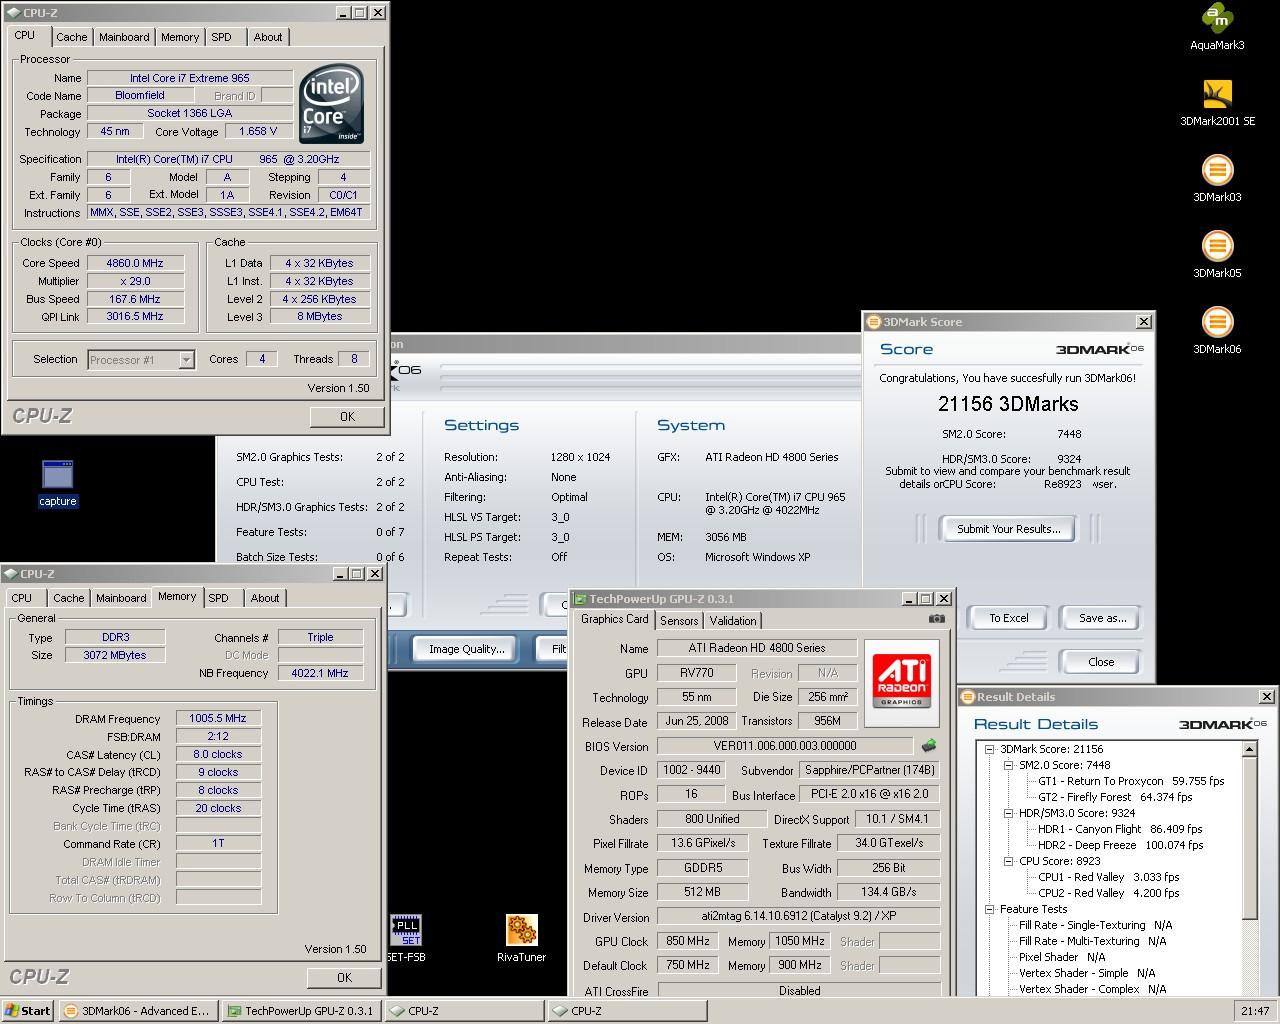Switch to first CPU-Z taskbar item
Screen dimensions: 1280x1024
point(464,1011)
